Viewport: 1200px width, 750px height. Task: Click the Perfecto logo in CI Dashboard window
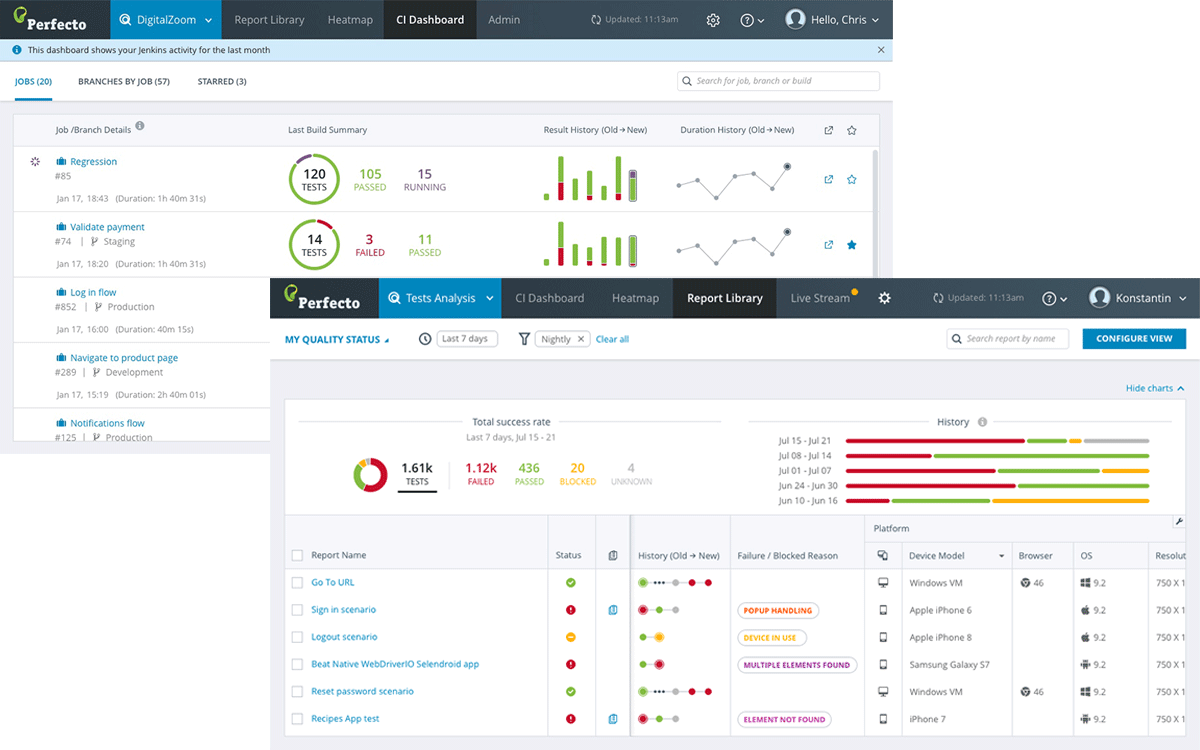pos(49,19)
